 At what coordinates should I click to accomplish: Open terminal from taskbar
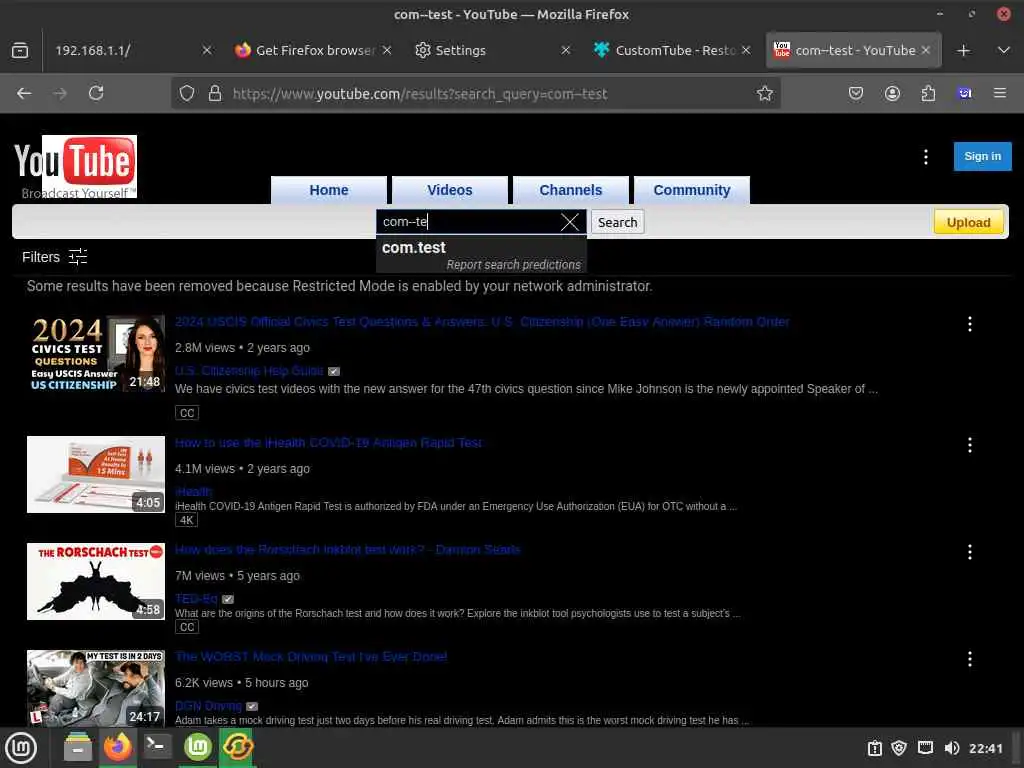(157, 747)
